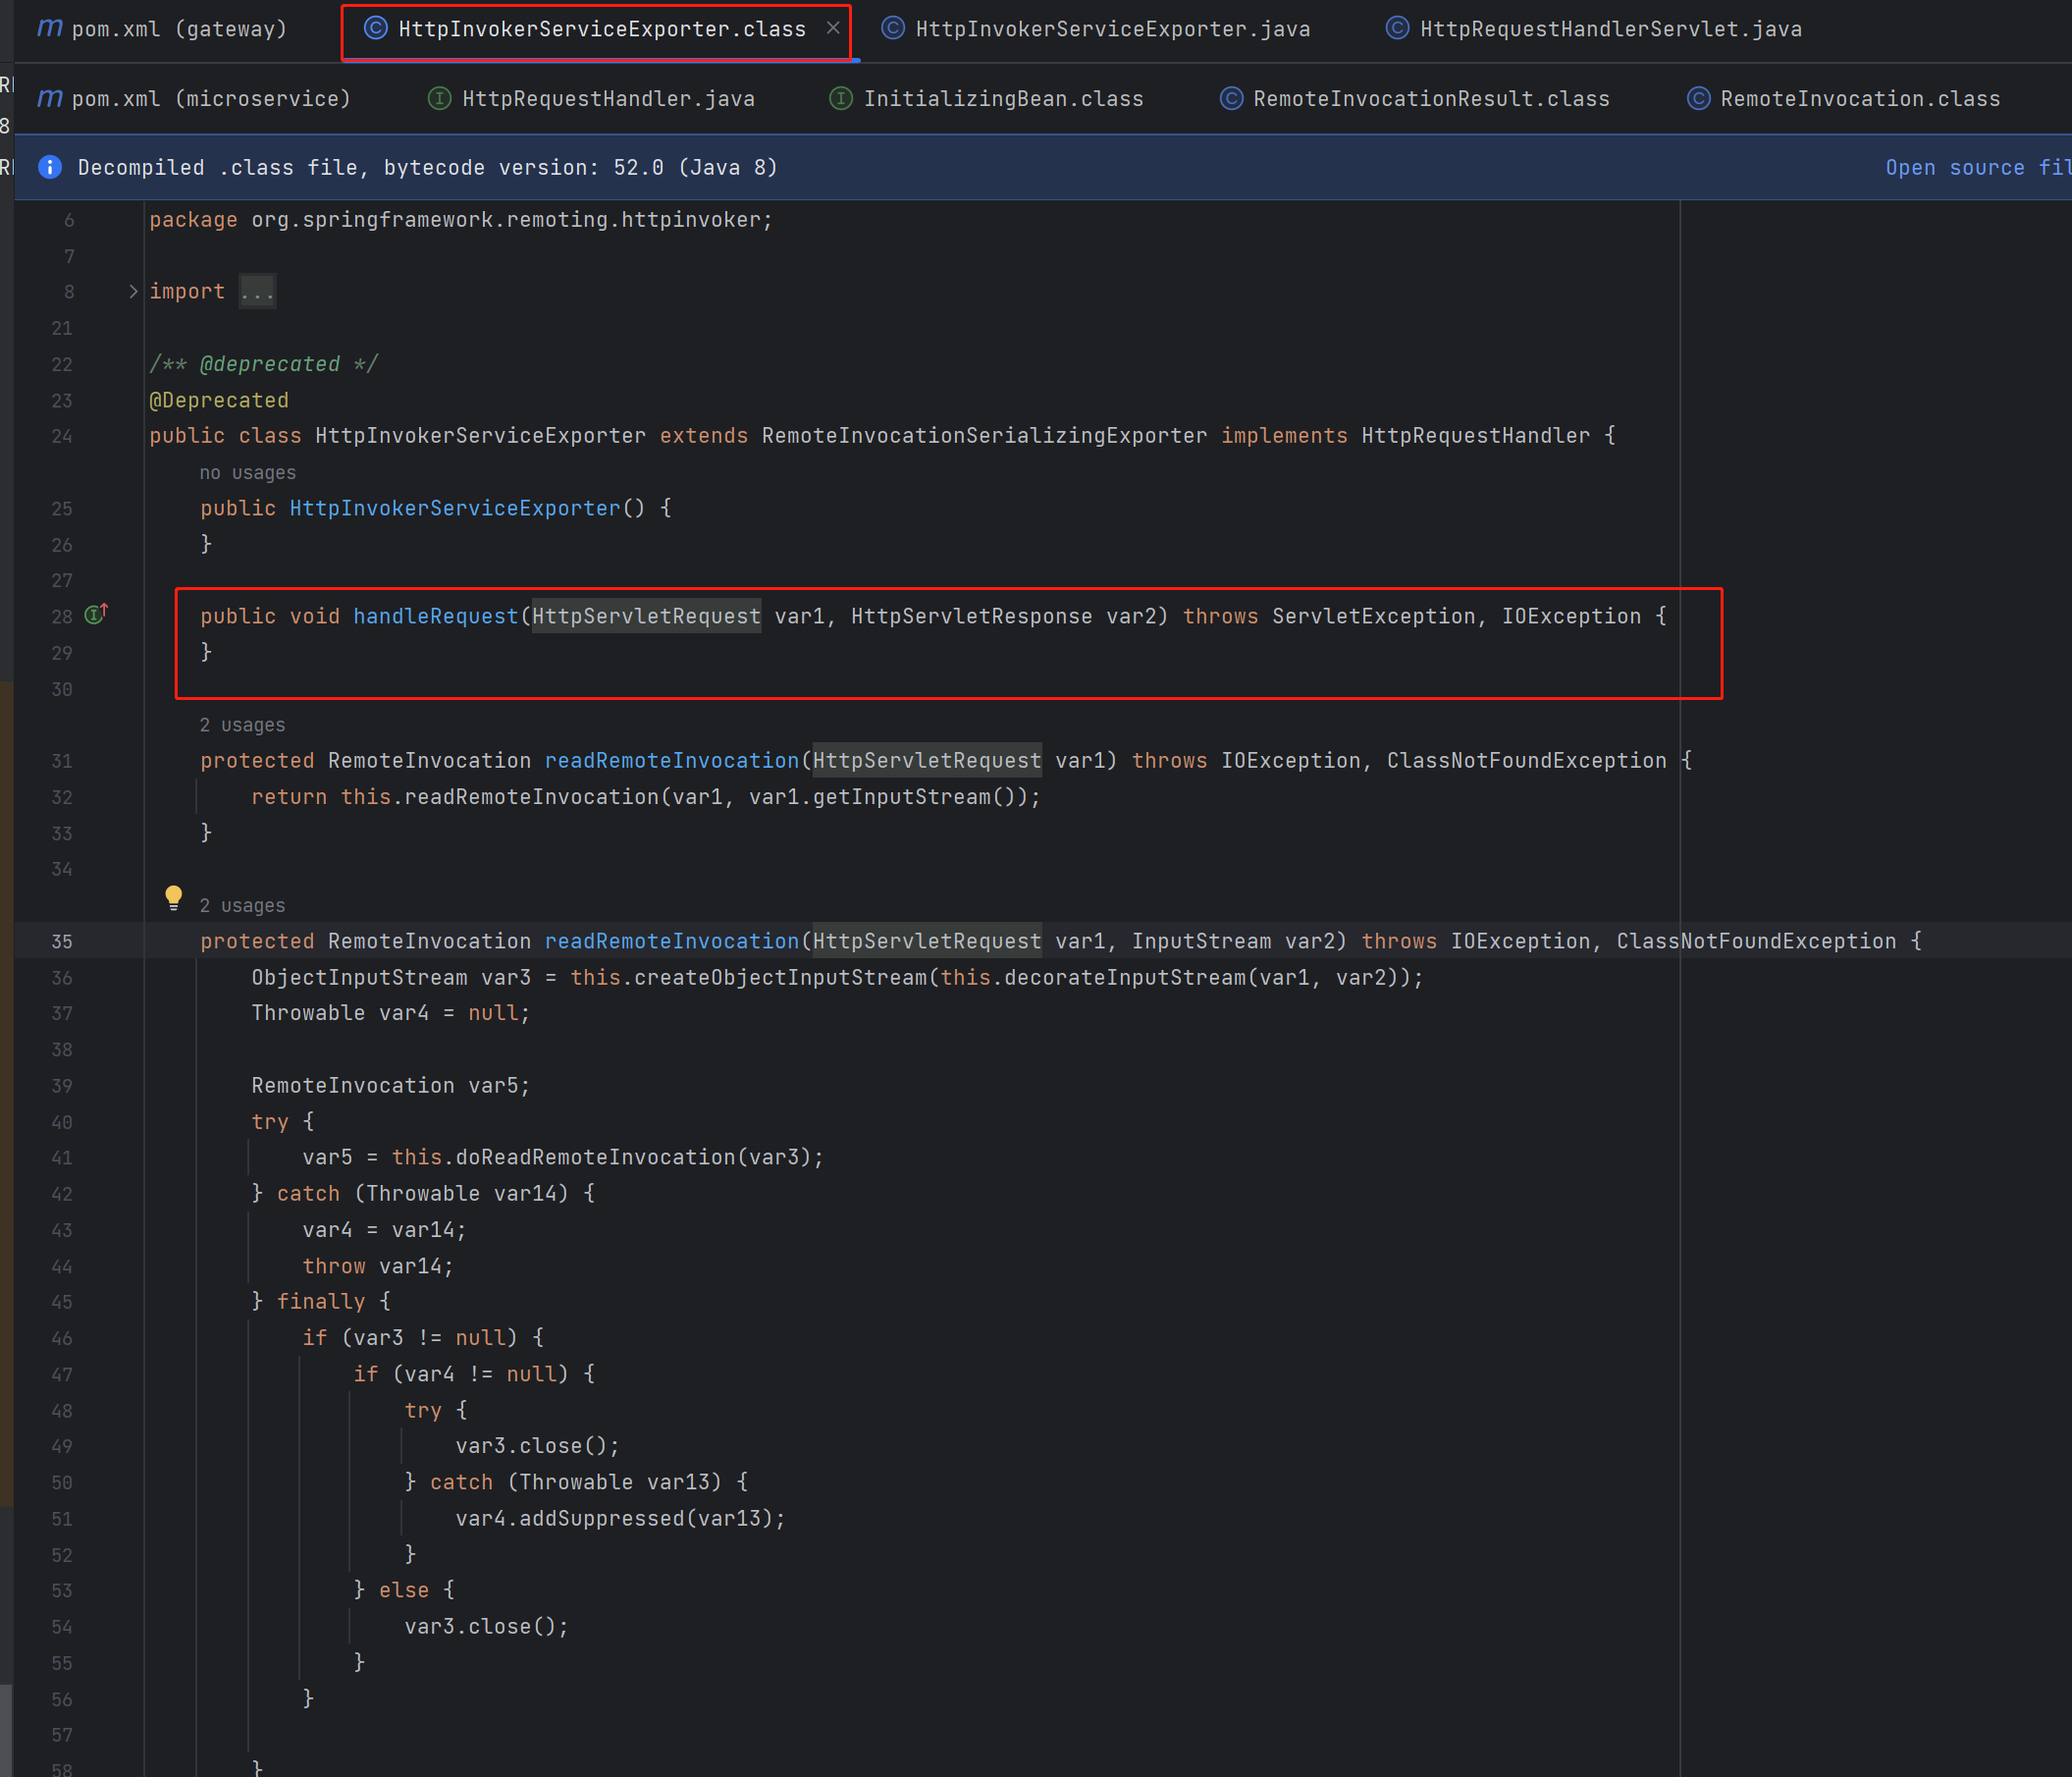Click the class icon on HttpRequestHandlerServlet.java tab
Image resolution: width=2072 pixels, height=1777 pixels.
(1397, 28)
